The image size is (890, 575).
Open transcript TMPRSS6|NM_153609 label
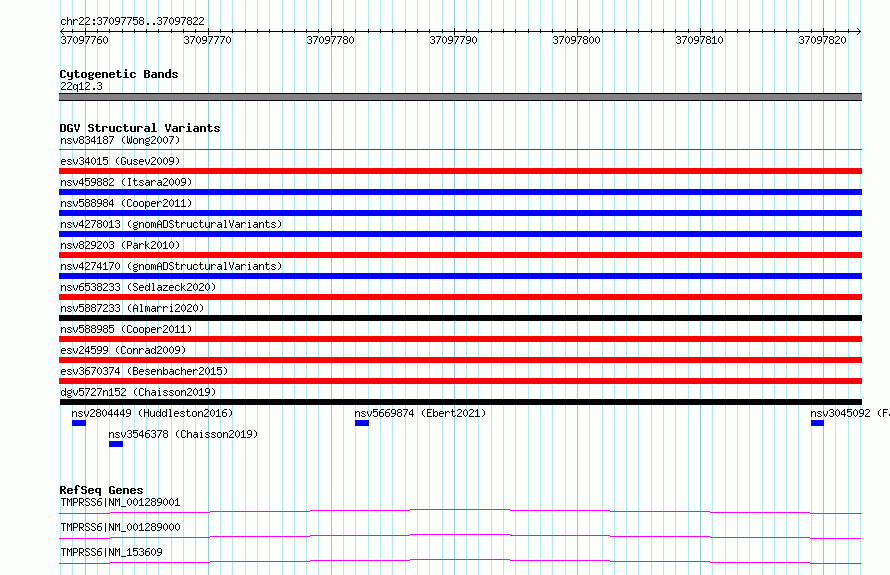111,552
